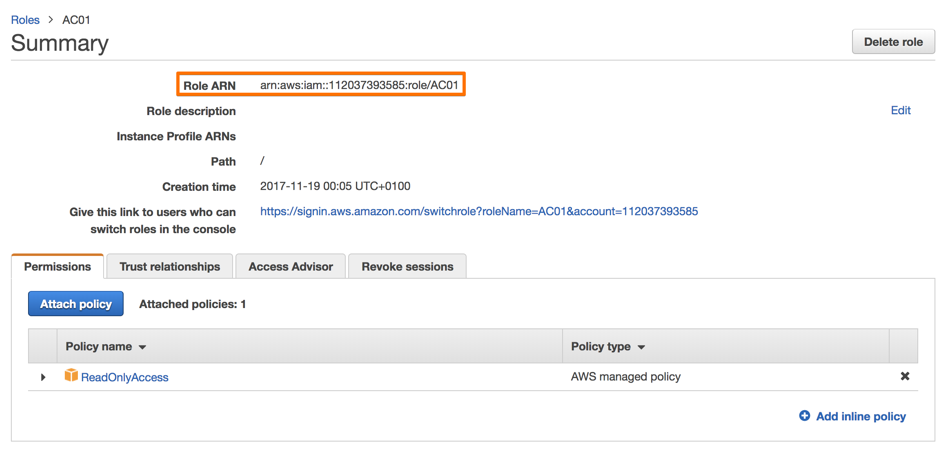Open the Access Advisor tab
Screen dimensions: 943x450
tap(290, 267)
